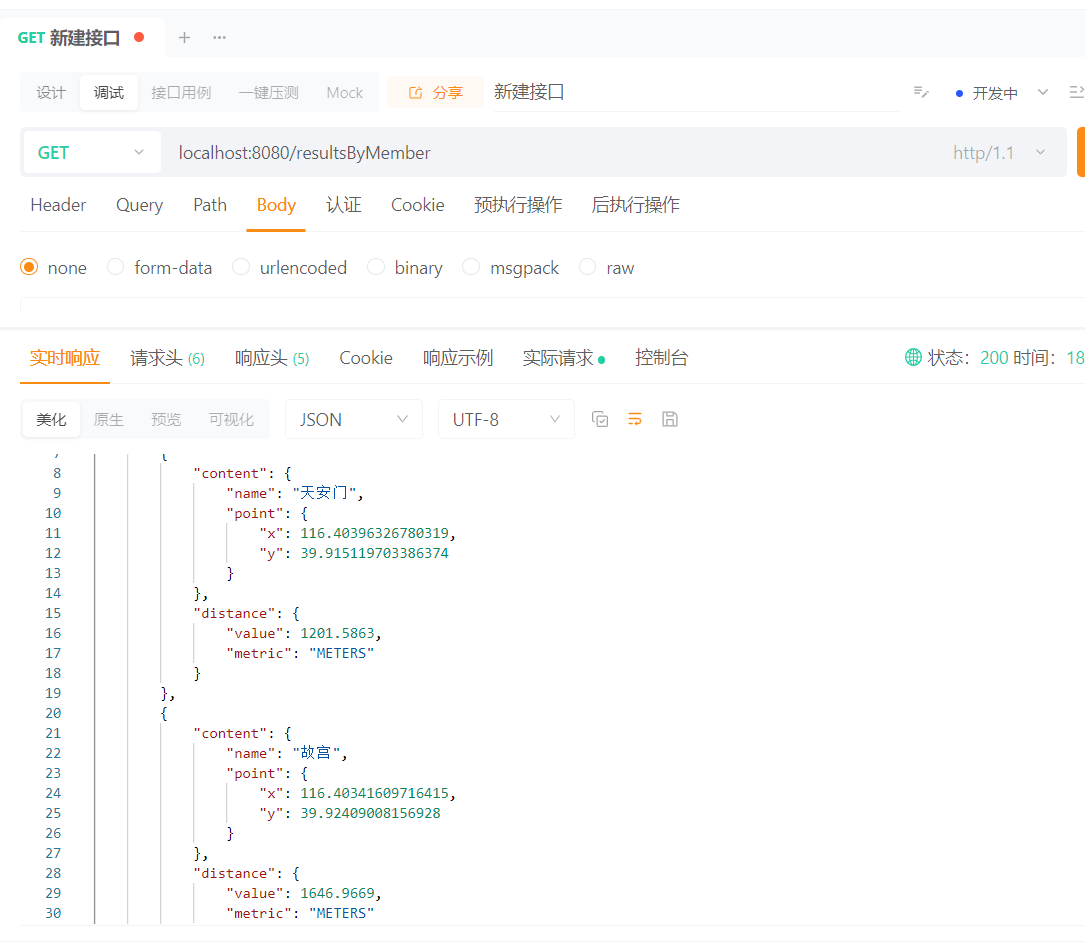The height and width of the screenshot is (949, 1085).
Task: Open a new tab with plus icon
Action: [x=184, y=38]
